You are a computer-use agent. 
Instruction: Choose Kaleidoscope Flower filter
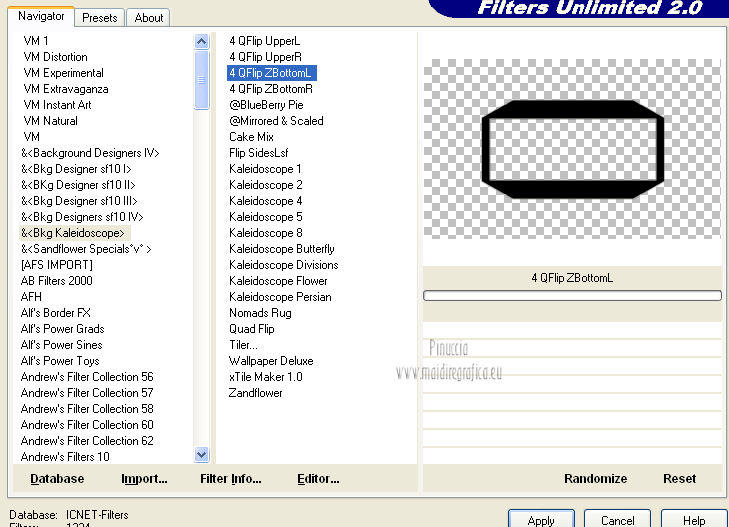click(x=278, y=281)
